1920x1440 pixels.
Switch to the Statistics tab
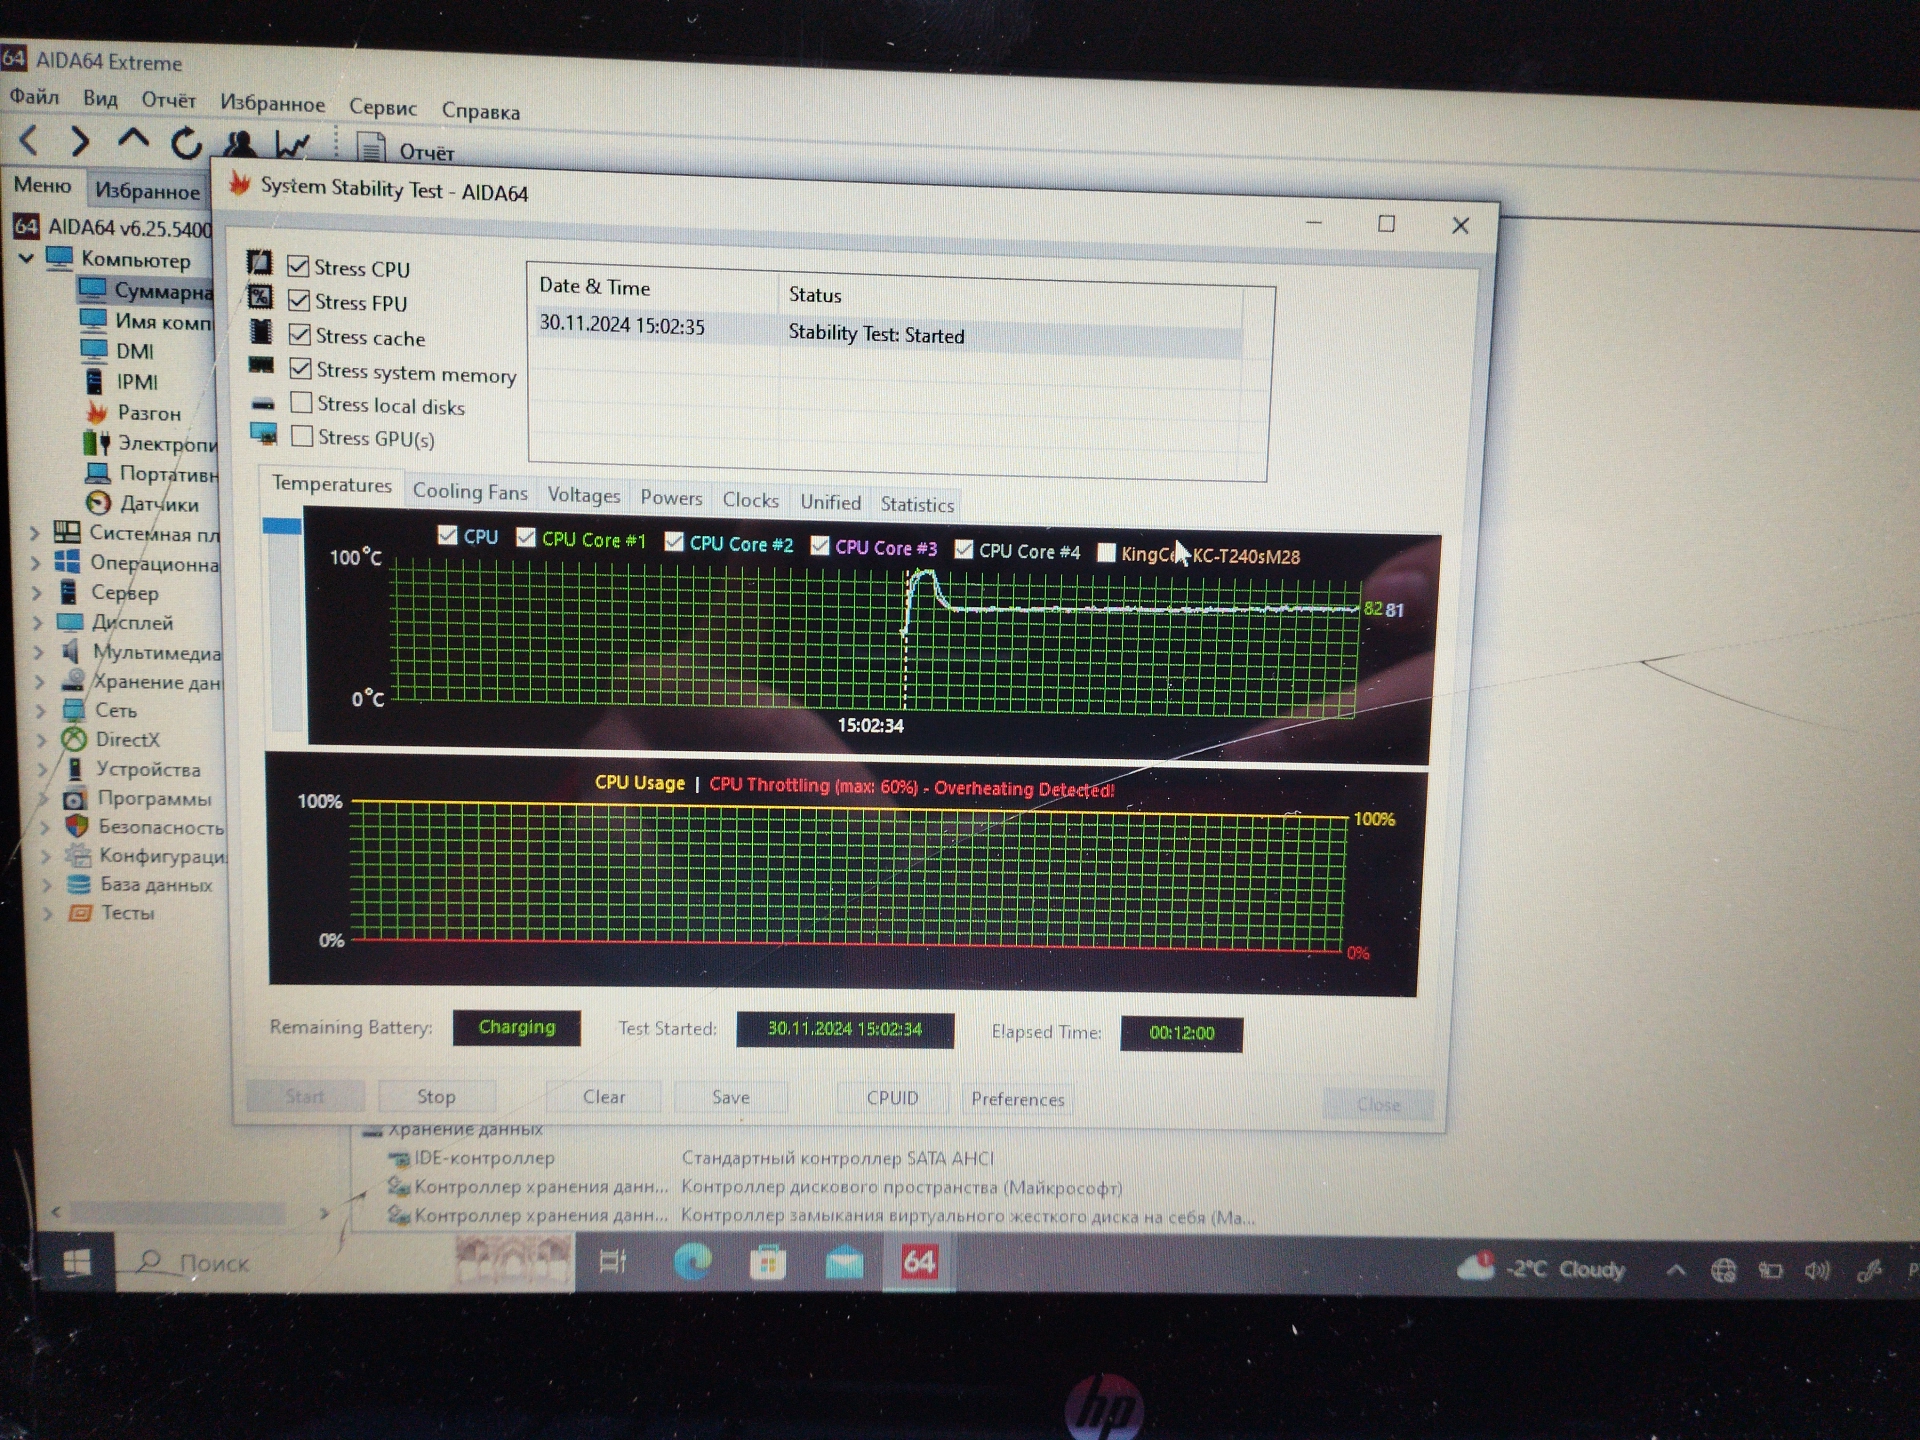pos(917,504)
